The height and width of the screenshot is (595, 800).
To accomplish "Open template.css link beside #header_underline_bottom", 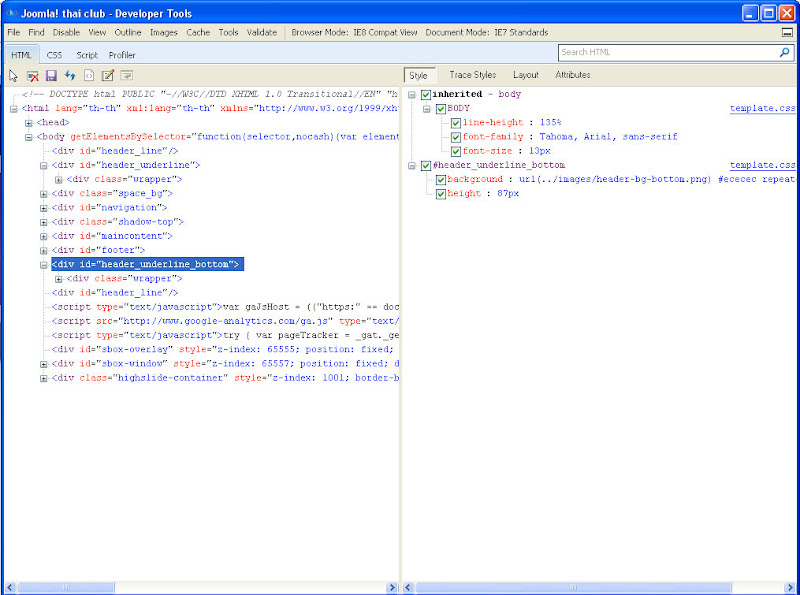I will pos(762,165).
